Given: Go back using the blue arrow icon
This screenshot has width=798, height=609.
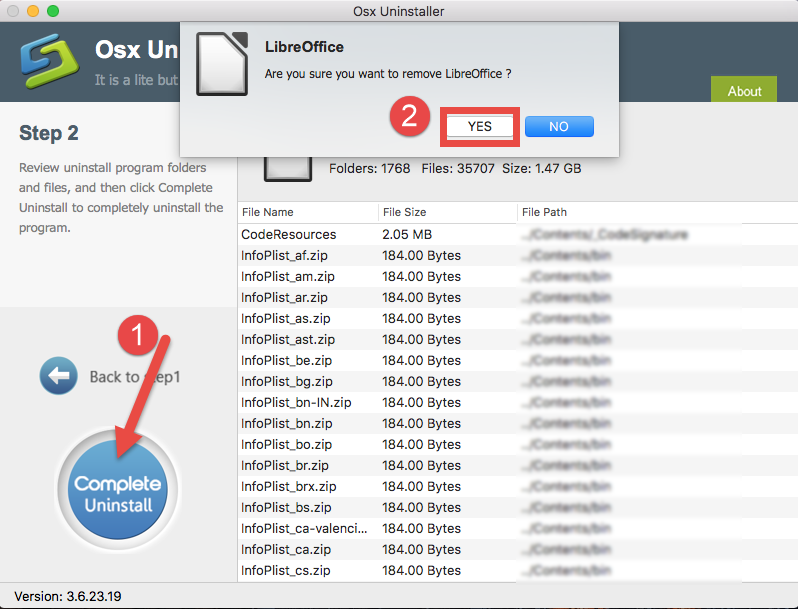Looking at the screenshot, I should (59, 376).
